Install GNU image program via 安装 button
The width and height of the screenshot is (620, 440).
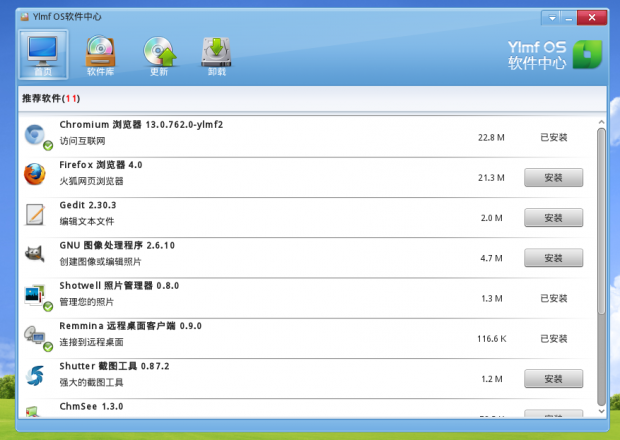553,258
